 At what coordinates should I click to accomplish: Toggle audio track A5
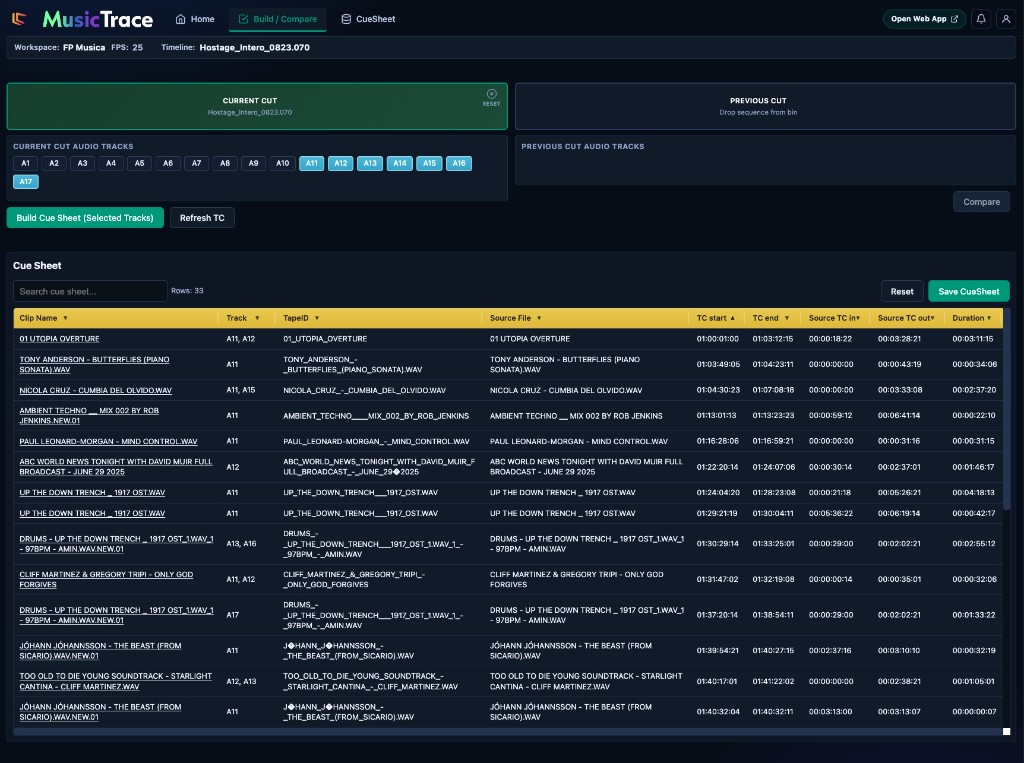point(140,163)
